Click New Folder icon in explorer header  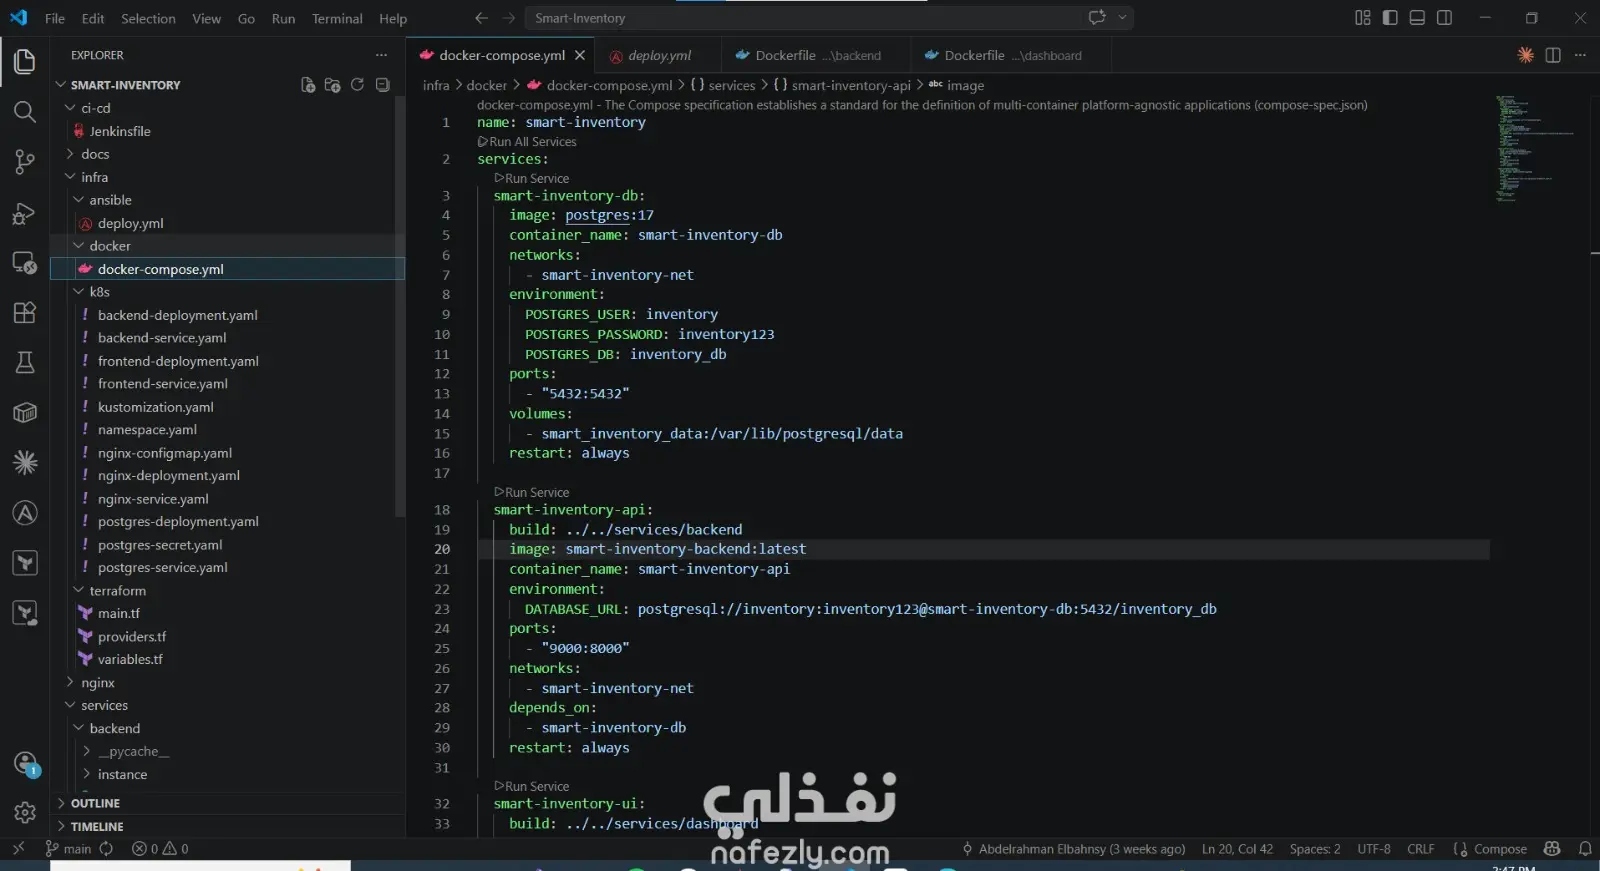click(333, 85)
